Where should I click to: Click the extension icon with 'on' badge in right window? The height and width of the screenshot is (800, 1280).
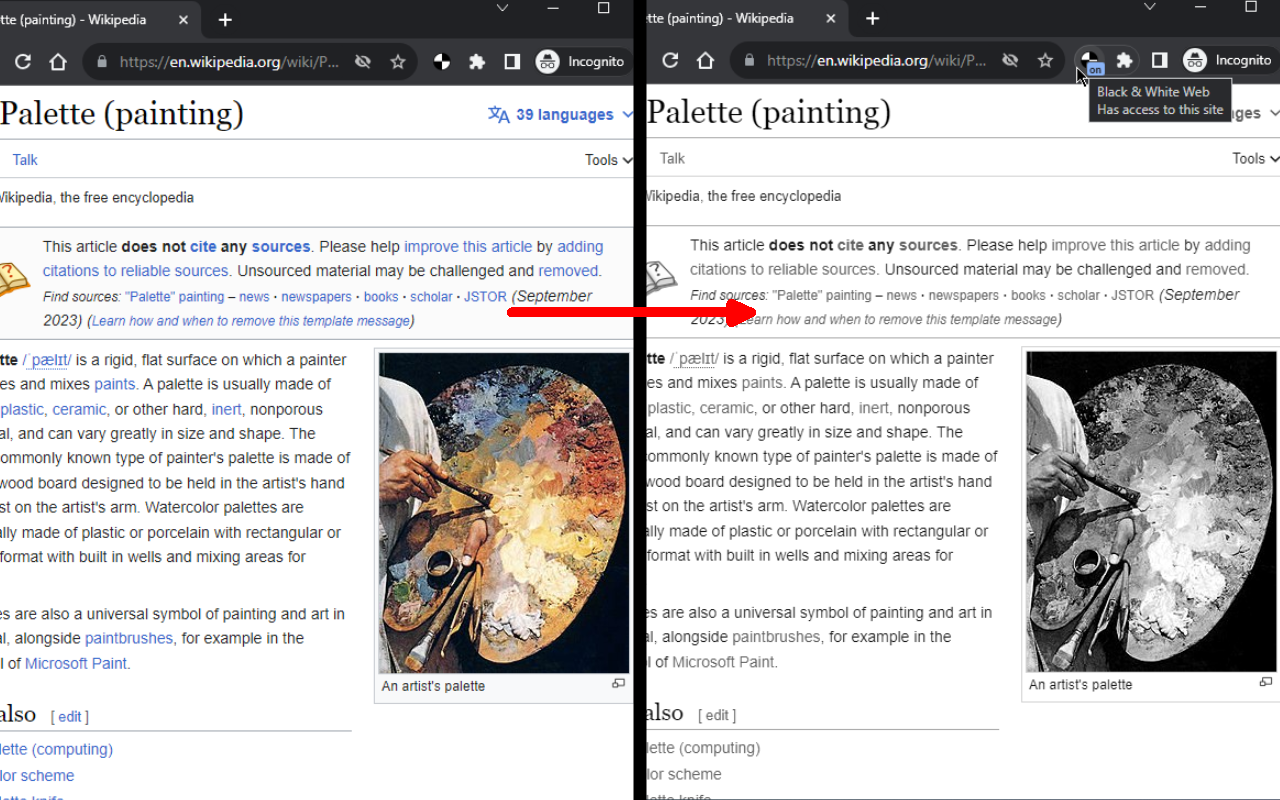pyautogui.click(x=1089, y=61)
